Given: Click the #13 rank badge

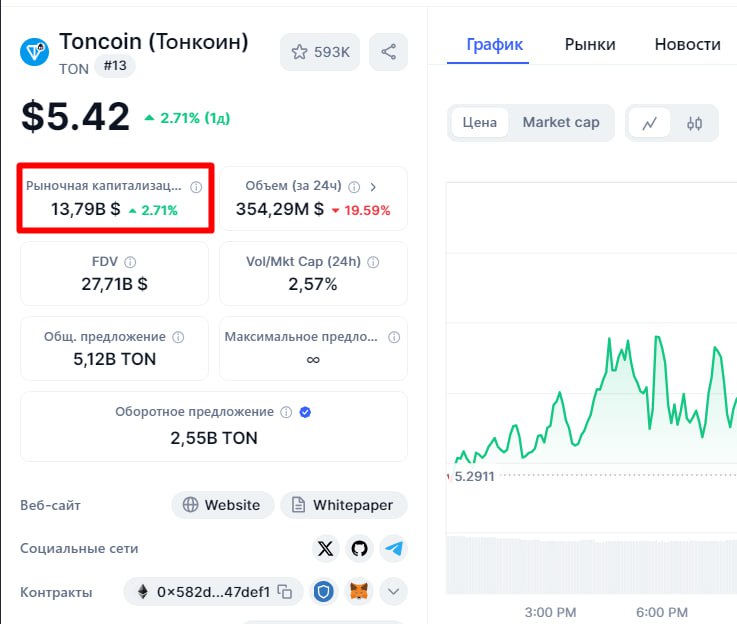Looking at the screenshot, I should (115, 65).
